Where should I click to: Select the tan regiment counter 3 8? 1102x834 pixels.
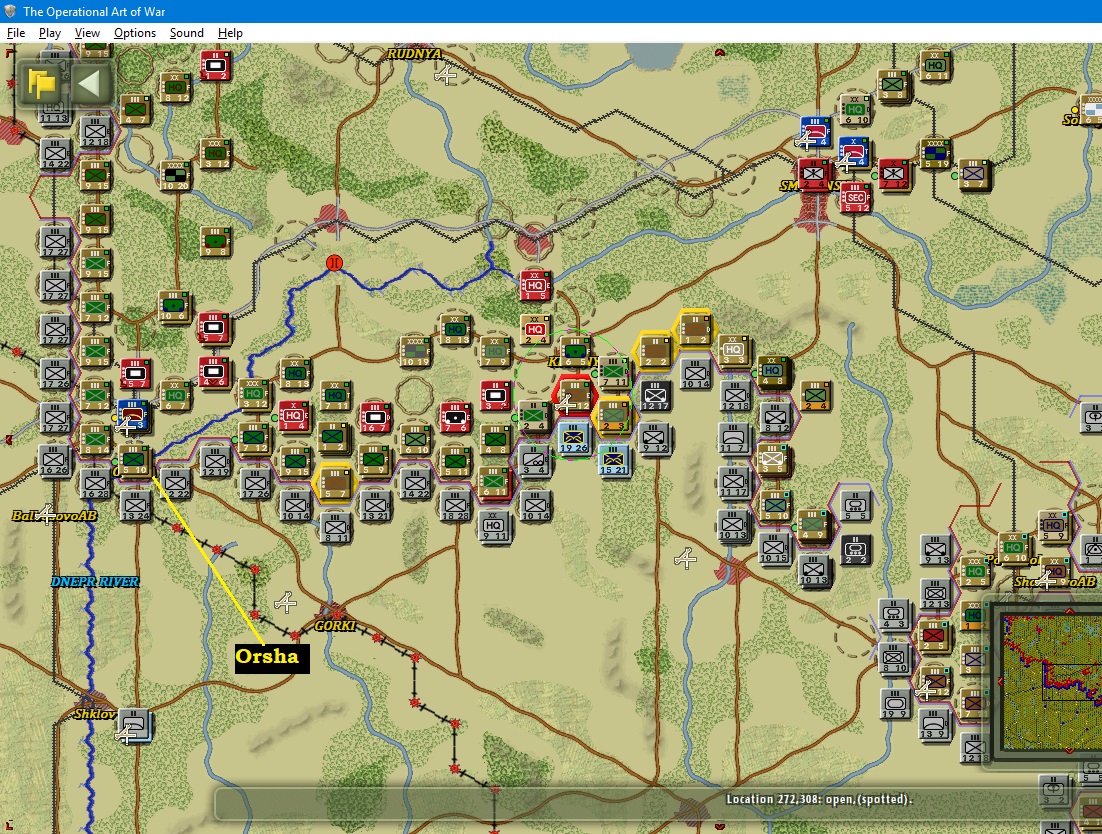click(x=893, y=86)
